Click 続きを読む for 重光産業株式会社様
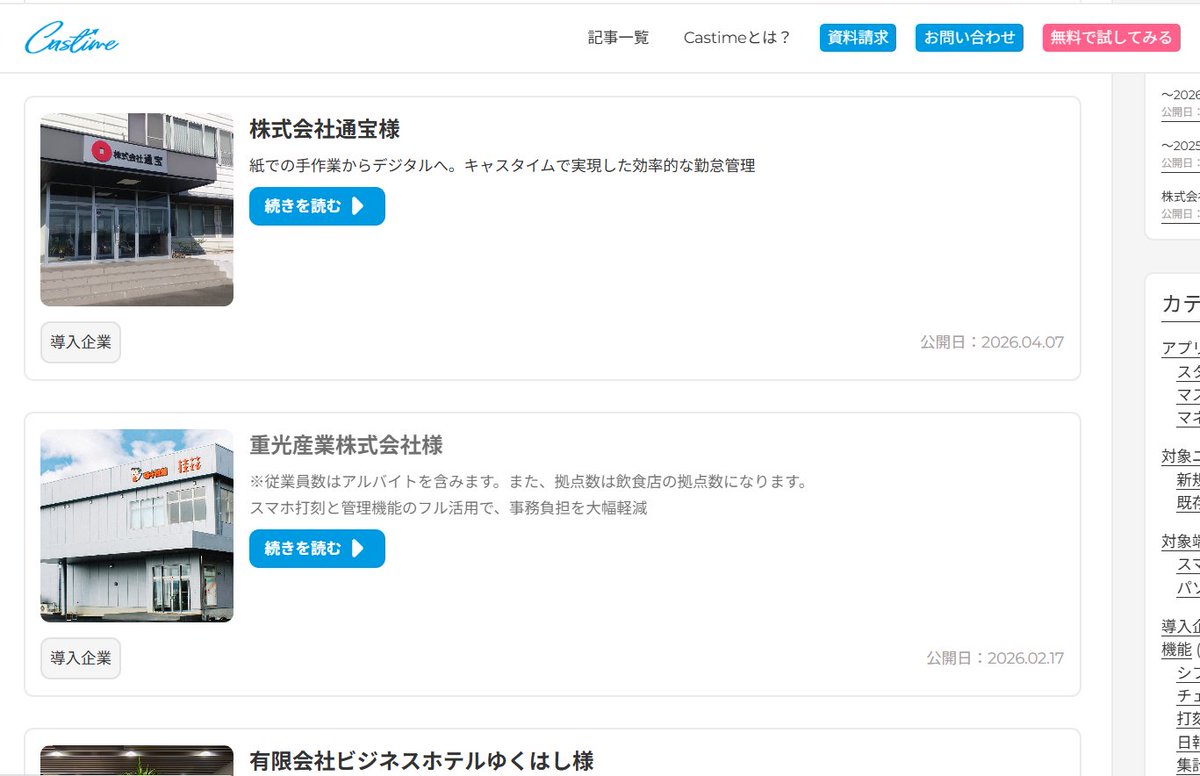The height and width of the screenshot is (776, 1200). [x=317, y=548]
